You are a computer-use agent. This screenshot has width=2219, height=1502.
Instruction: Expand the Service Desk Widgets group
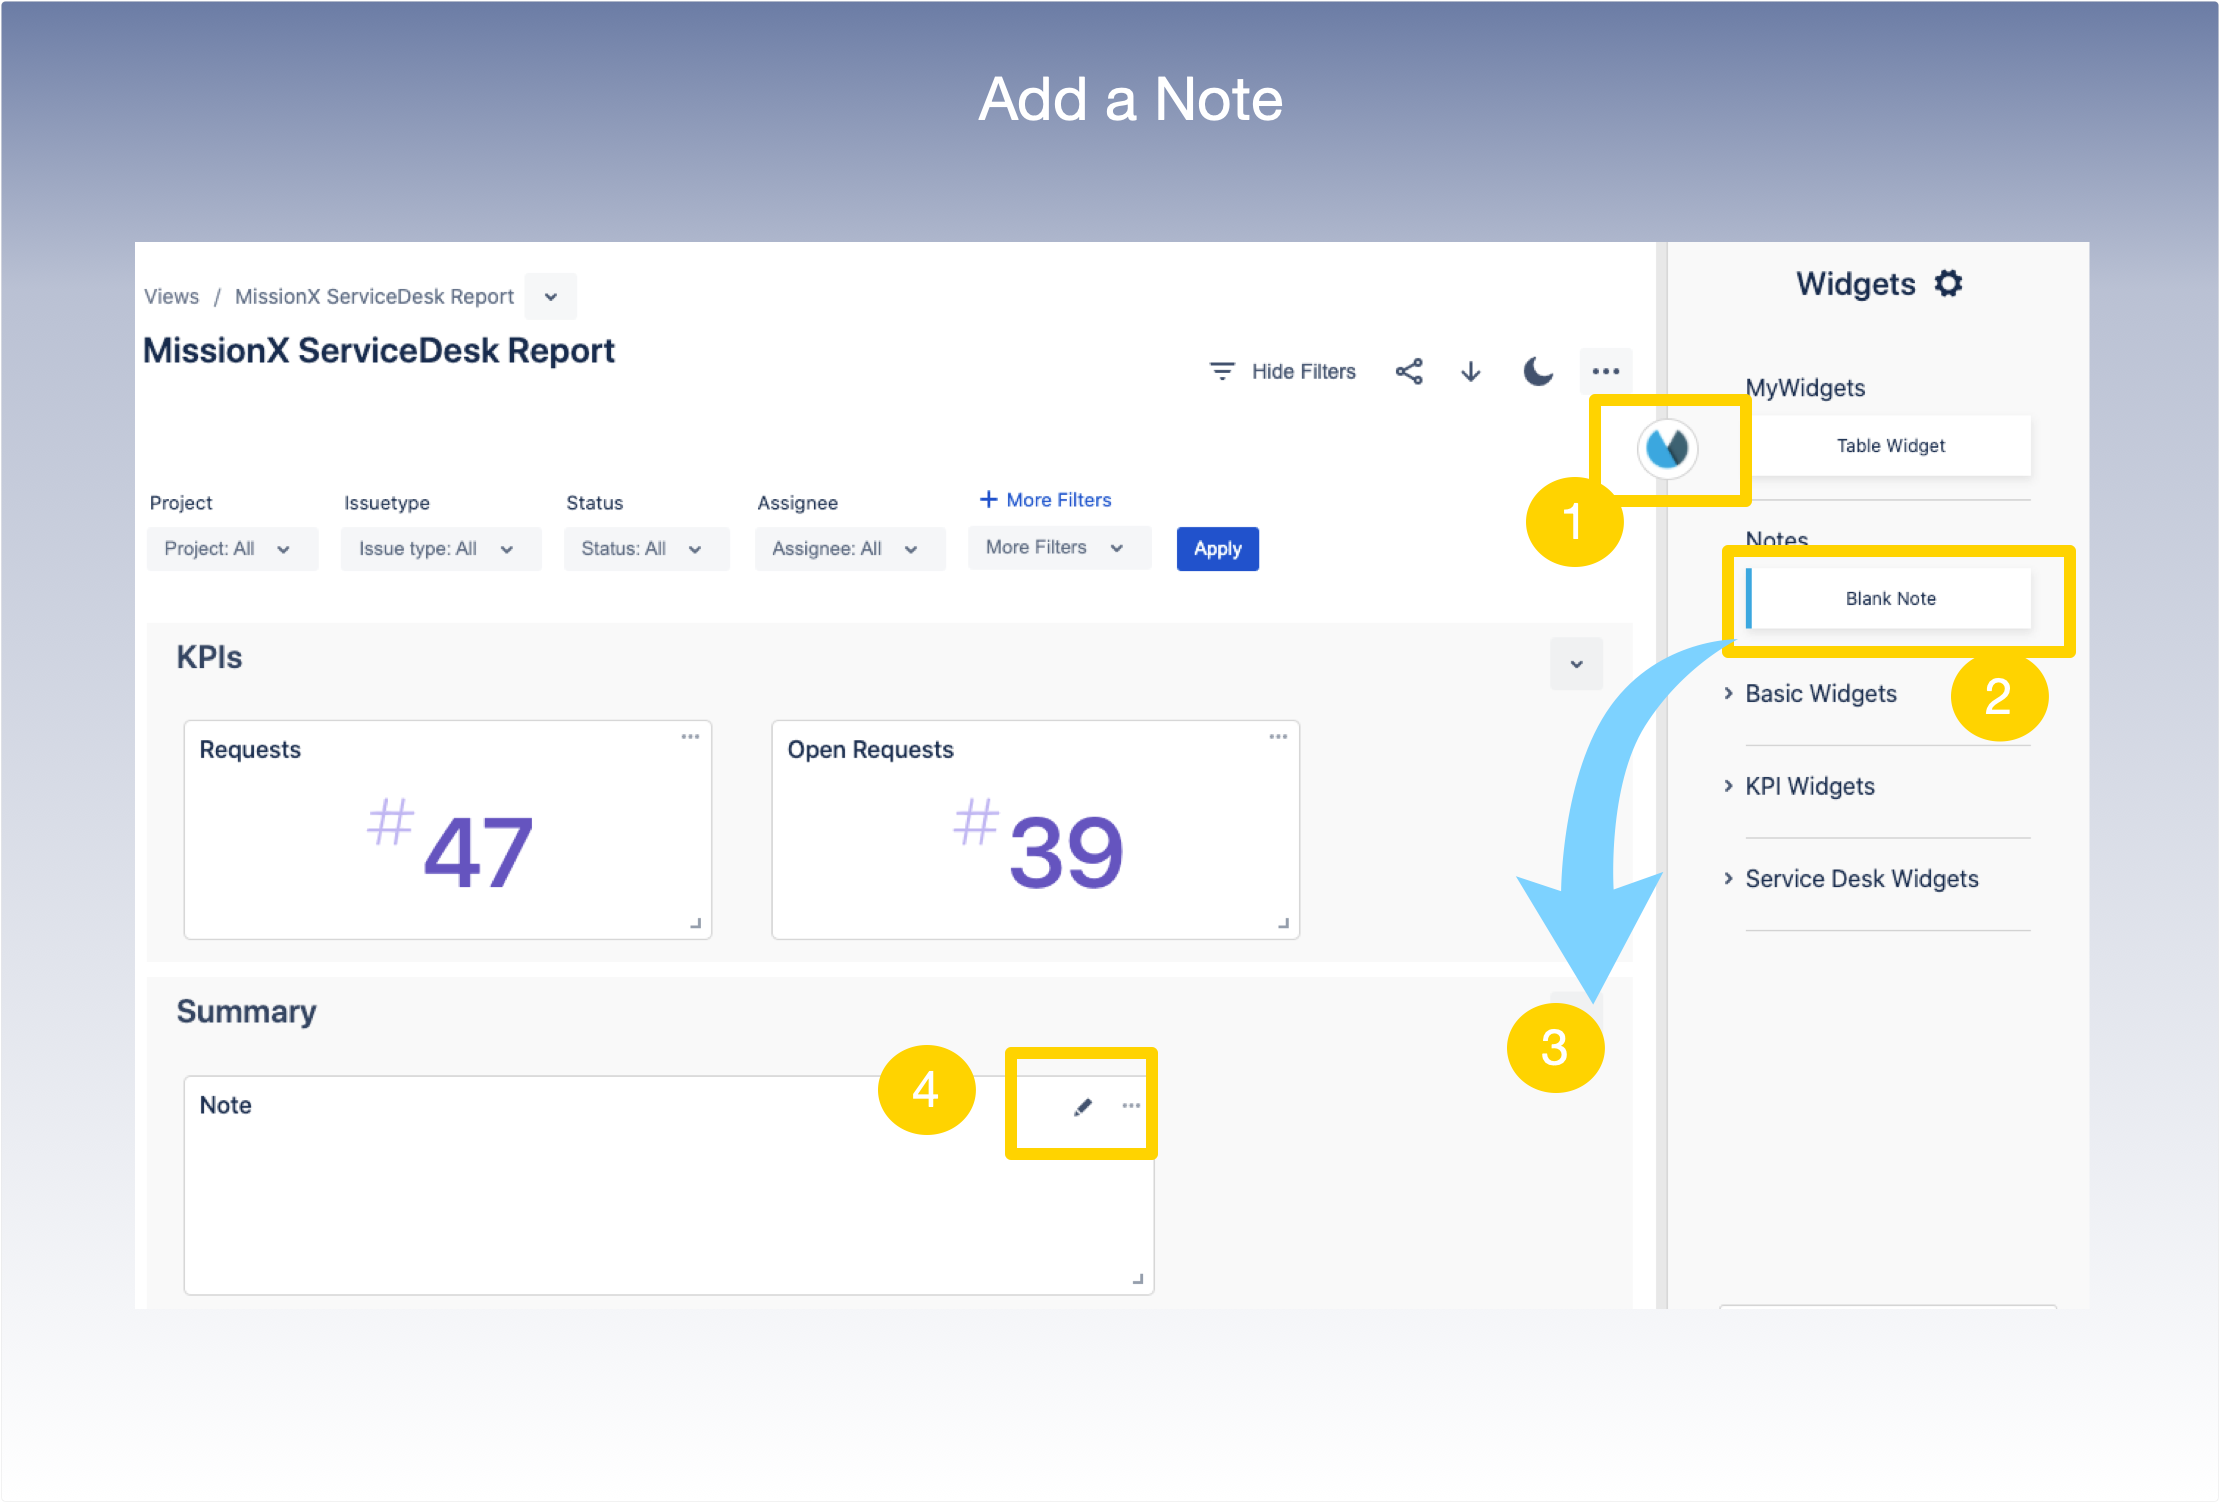[x=1860, y=879]
